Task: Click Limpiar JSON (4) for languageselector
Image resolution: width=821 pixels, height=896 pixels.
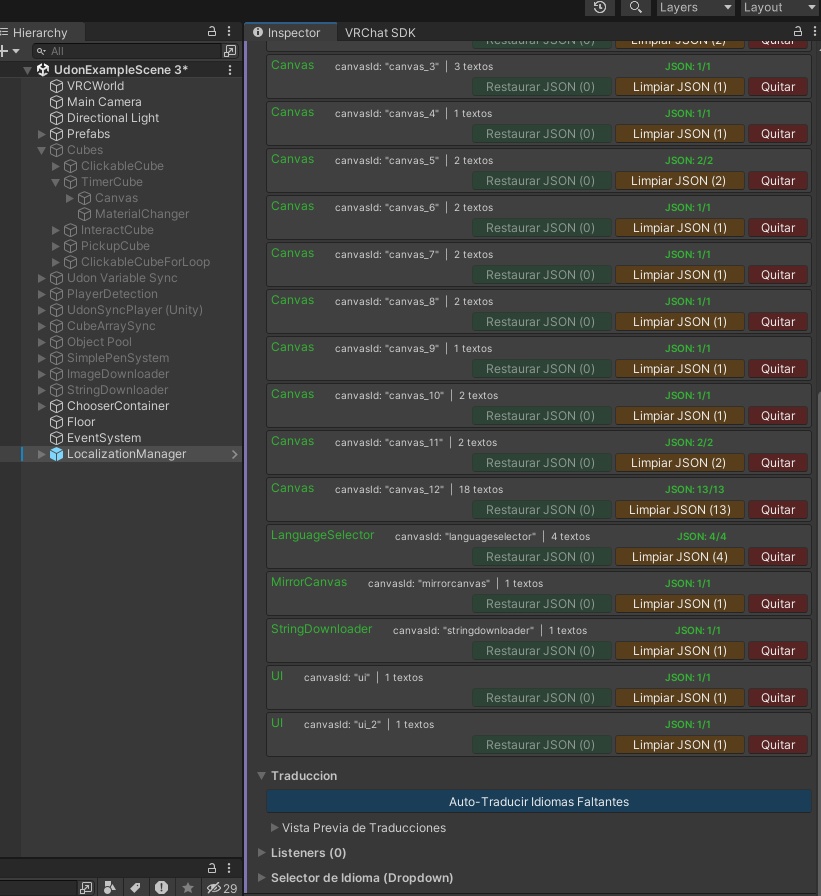Action: pyautogui.click(x=679, y=557)
